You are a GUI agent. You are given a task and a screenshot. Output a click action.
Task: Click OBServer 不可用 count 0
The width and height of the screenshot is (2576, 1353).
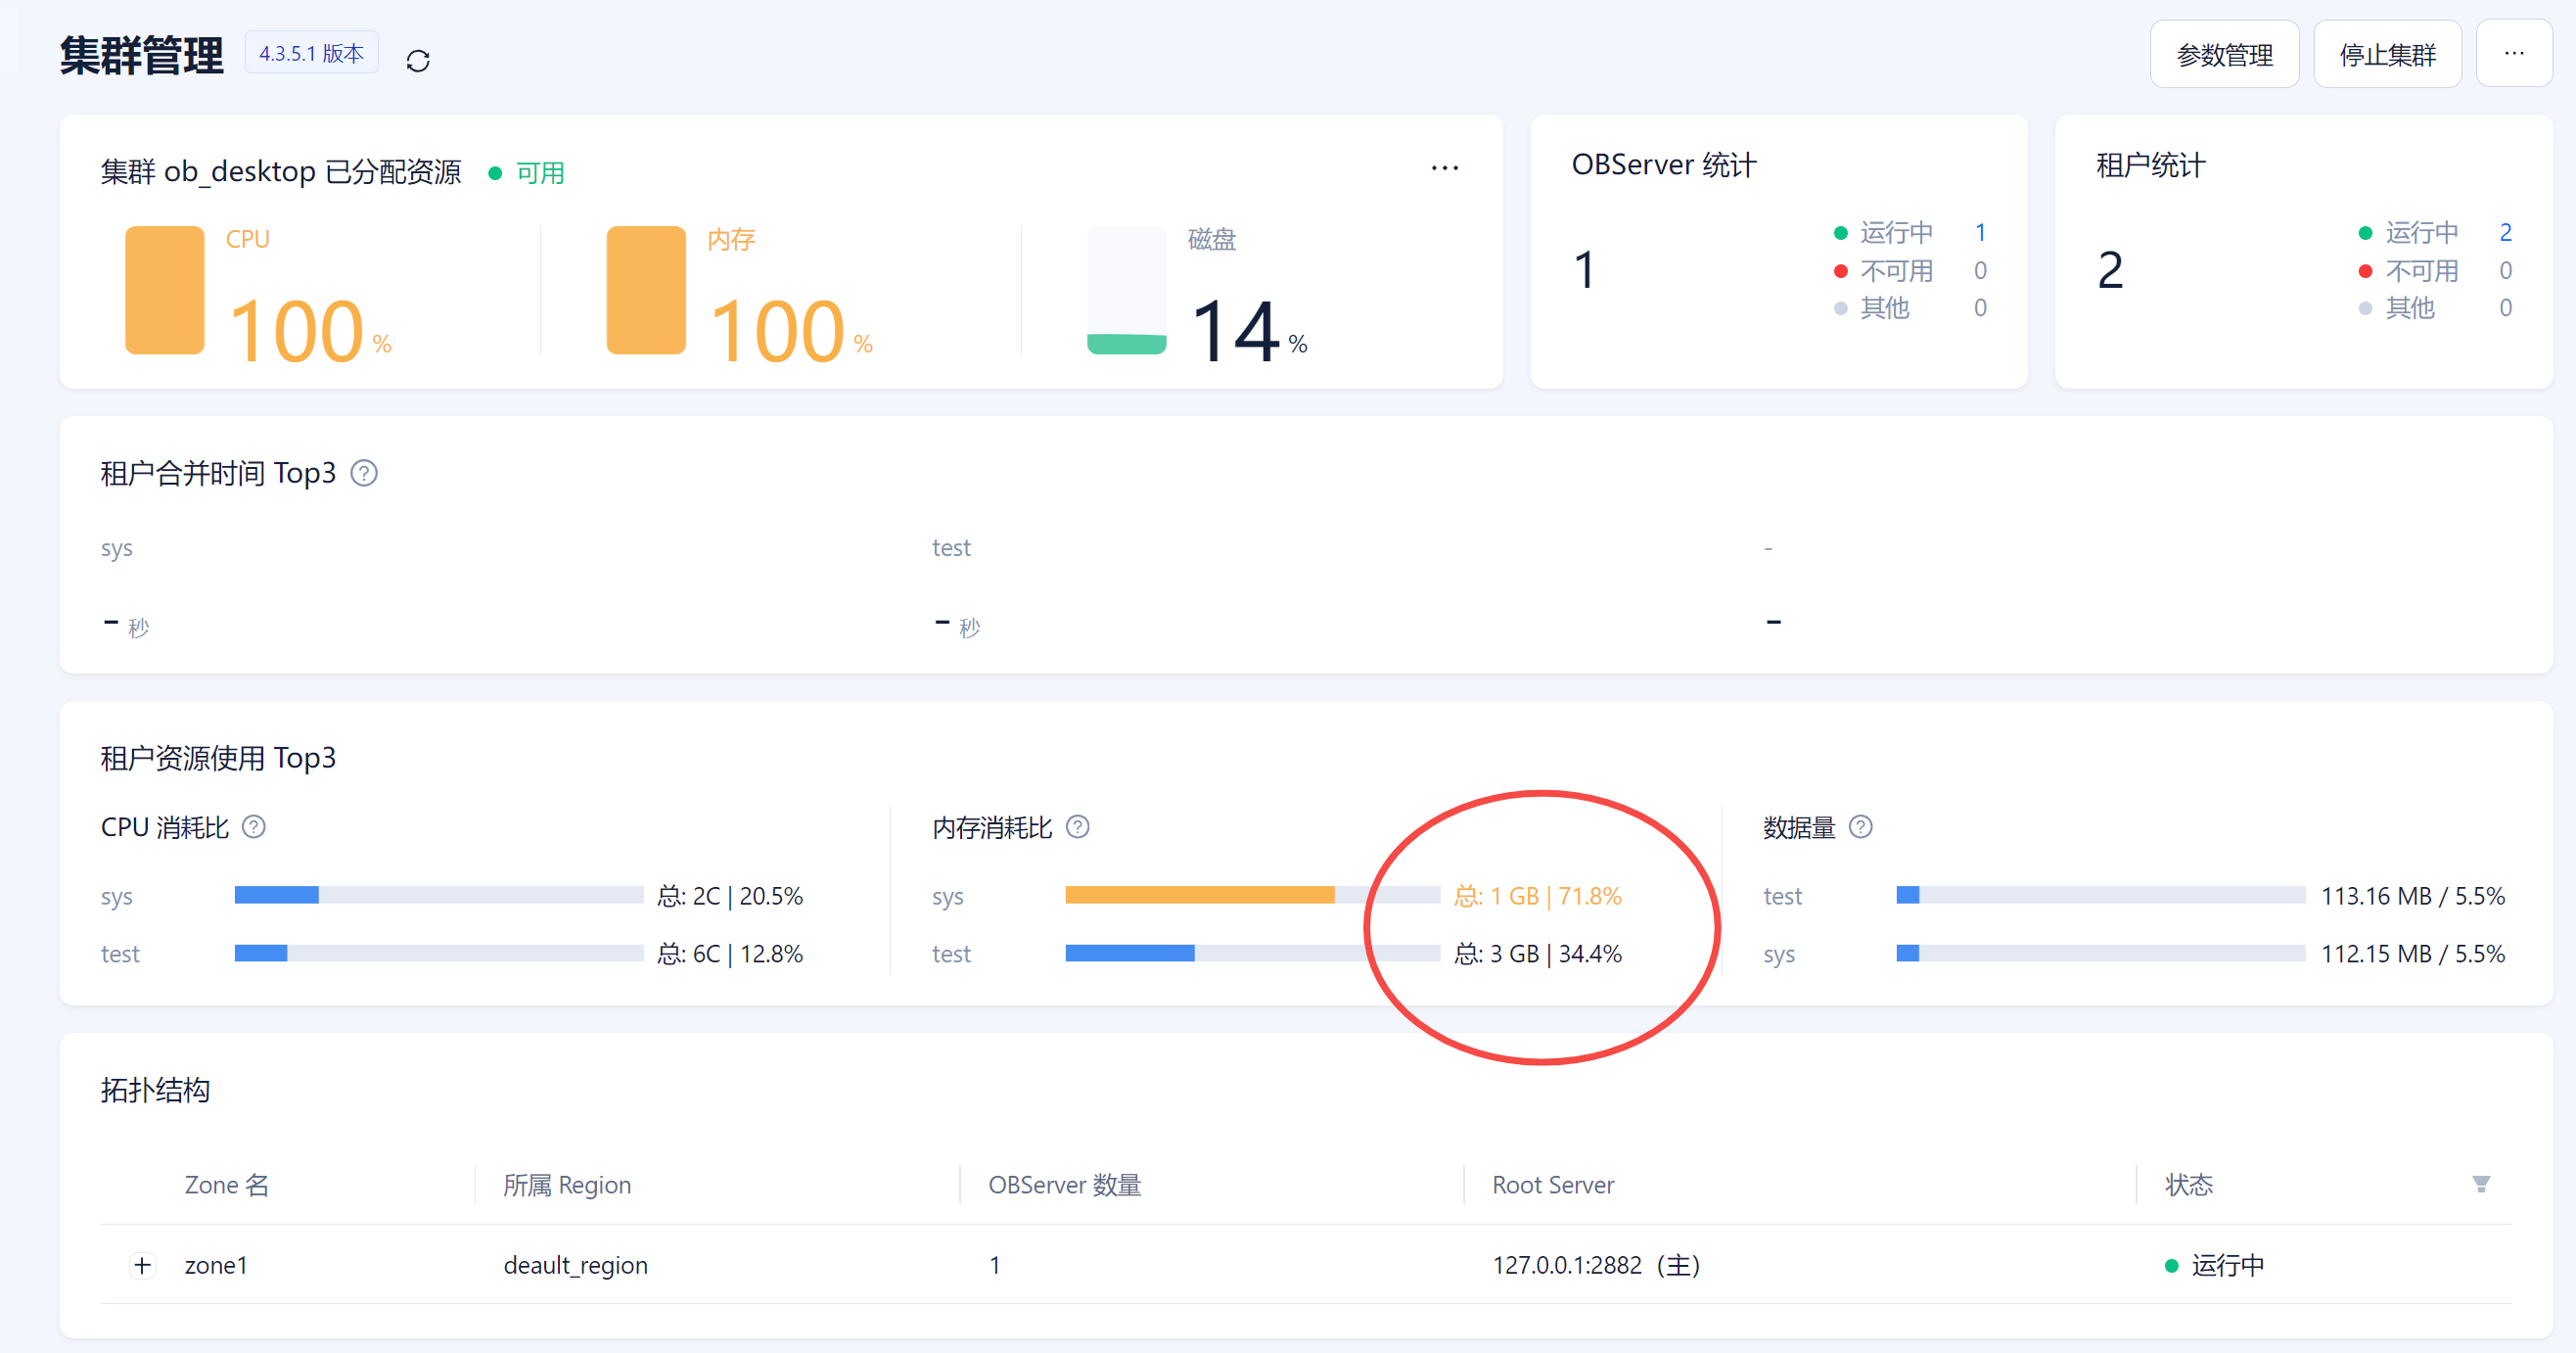tap(1980, 271)
